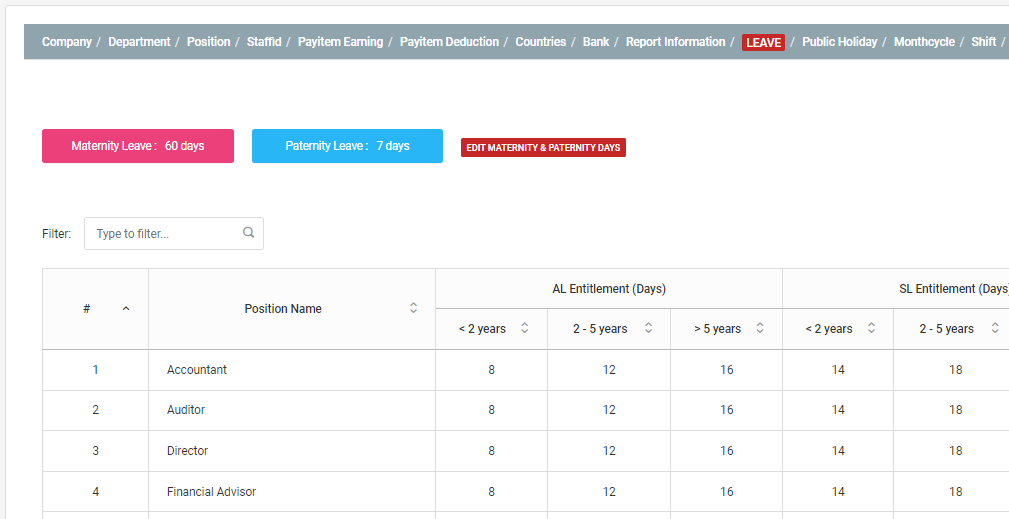Open the Company tab
This screenshot has height=519, width=1009.
[67, 42]
